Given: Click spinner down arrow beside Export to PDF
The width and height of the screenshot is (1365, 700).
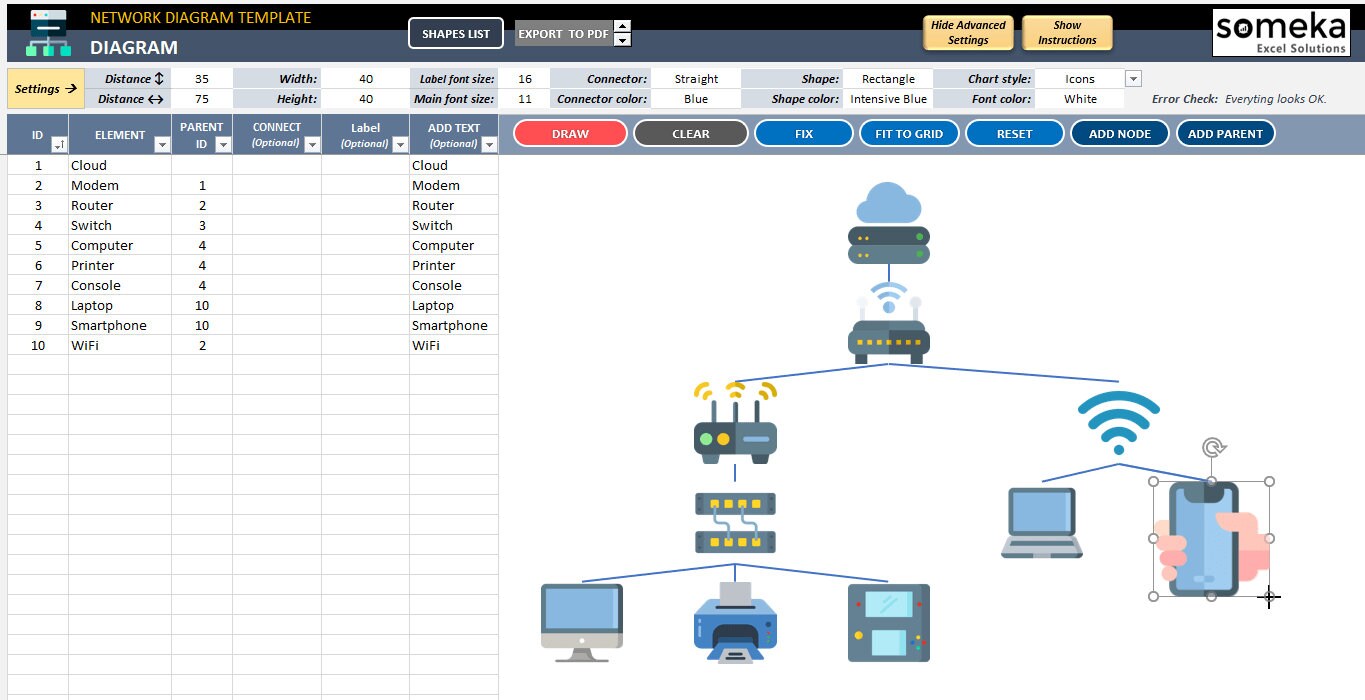Looking at the screenshot, I should point(622,40).
